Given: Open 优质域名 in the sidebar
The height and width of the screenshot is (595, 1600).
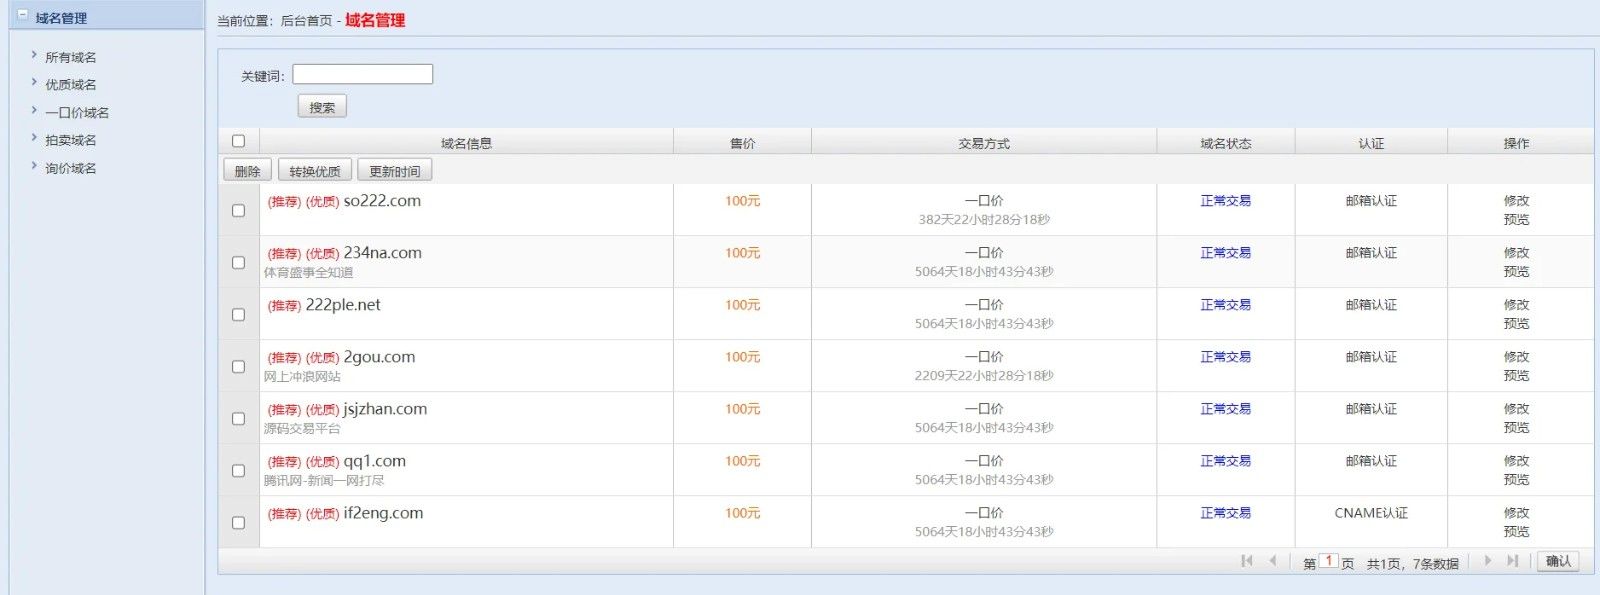Looking at the screenshot, I should coord(70,85).
